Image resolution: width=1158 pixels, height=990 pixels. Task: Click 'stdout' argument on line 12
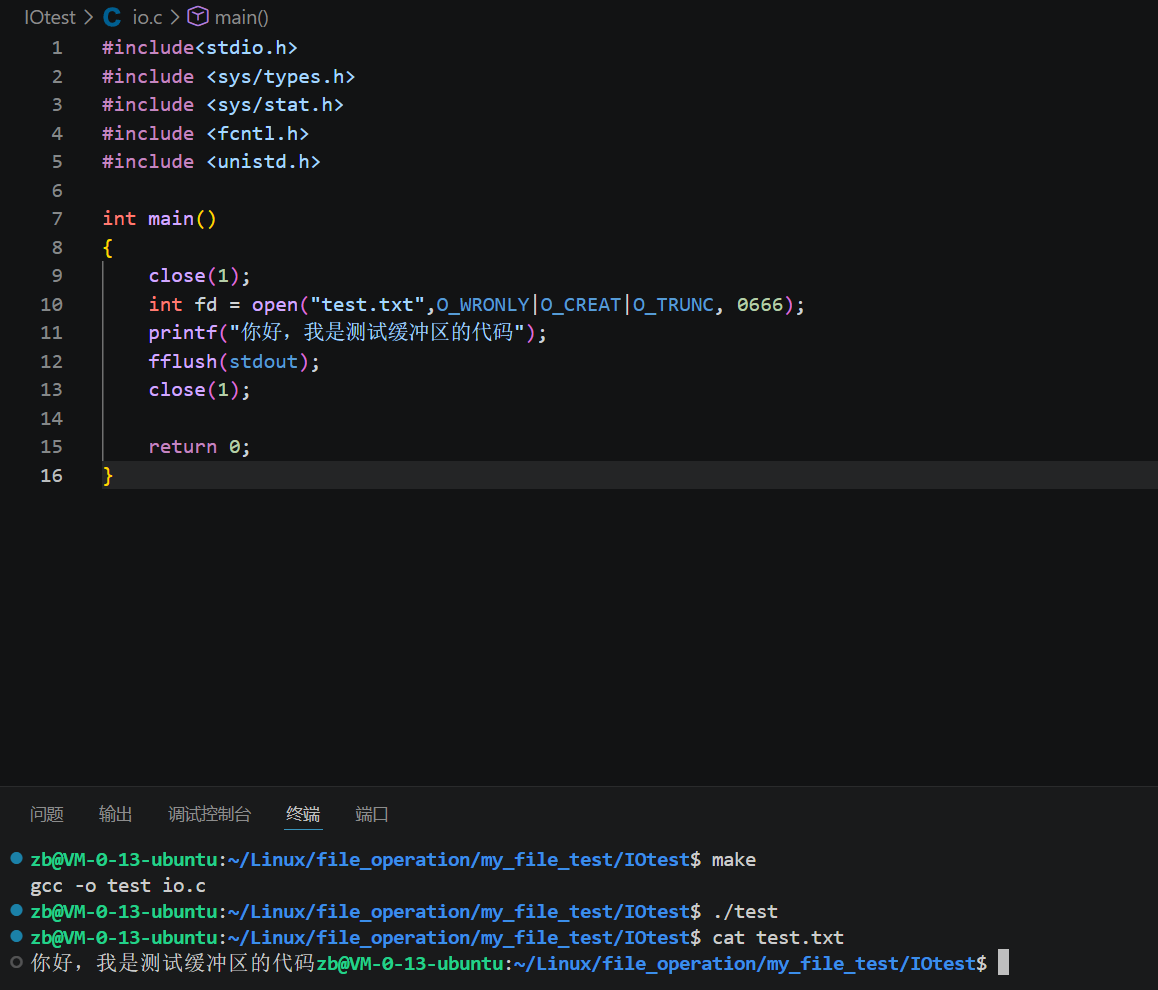tap(264, 362)
